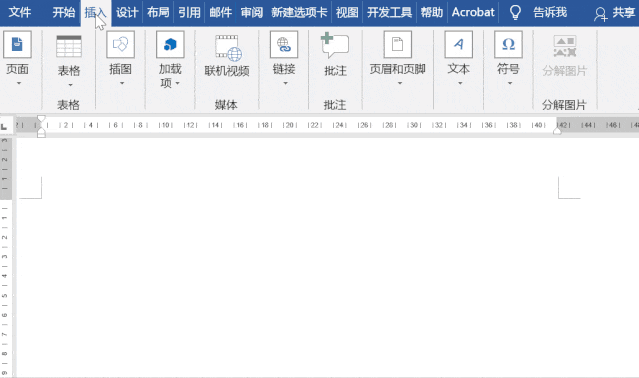This screenshot has width=639, height=378.
Task: Switch to the 开始 home tab
Action: point(64,13)
